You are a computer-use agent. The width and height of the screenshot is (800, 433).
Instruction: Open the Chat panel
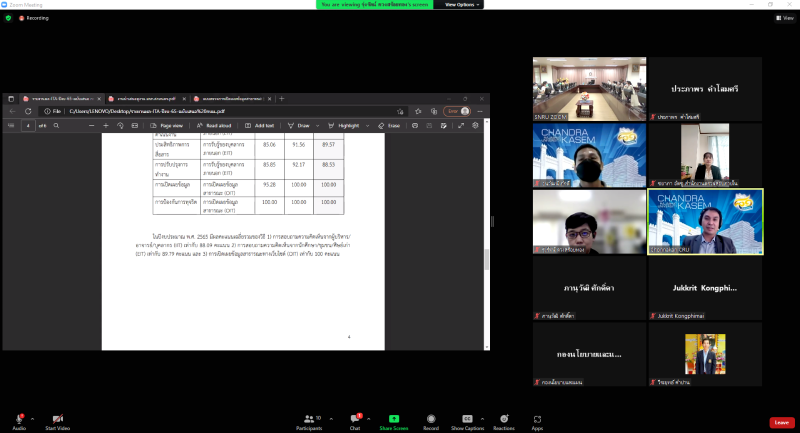coord(354,418)
